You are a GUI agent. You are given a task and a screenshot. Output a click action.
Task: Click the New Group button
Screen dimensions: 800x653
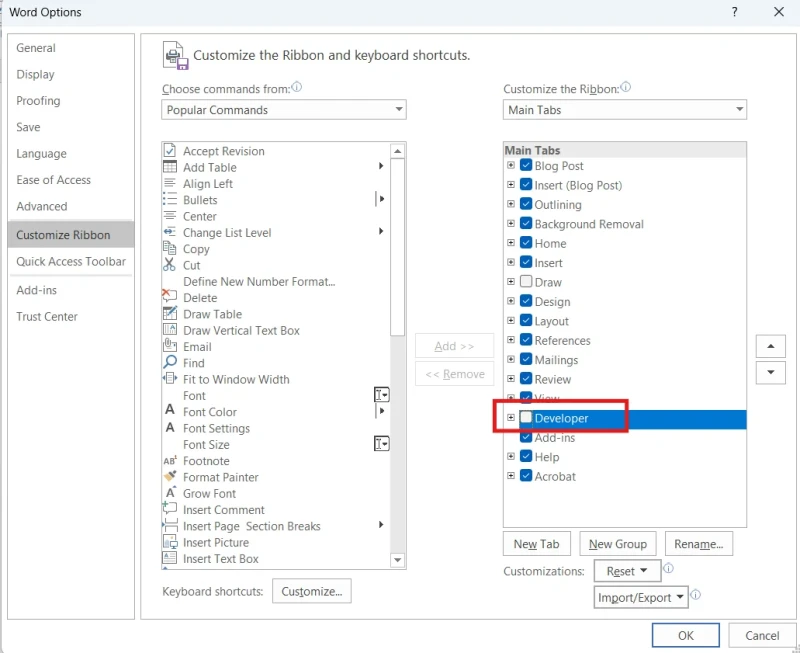pos(618,544)
